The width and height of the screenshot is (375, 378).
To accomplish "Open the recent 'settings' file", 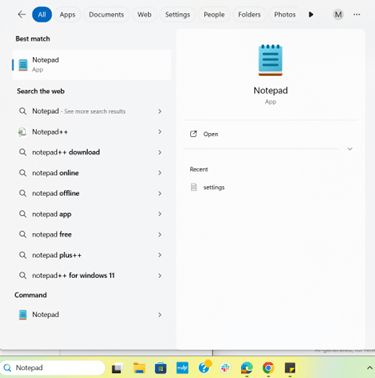I will point(214,187).
